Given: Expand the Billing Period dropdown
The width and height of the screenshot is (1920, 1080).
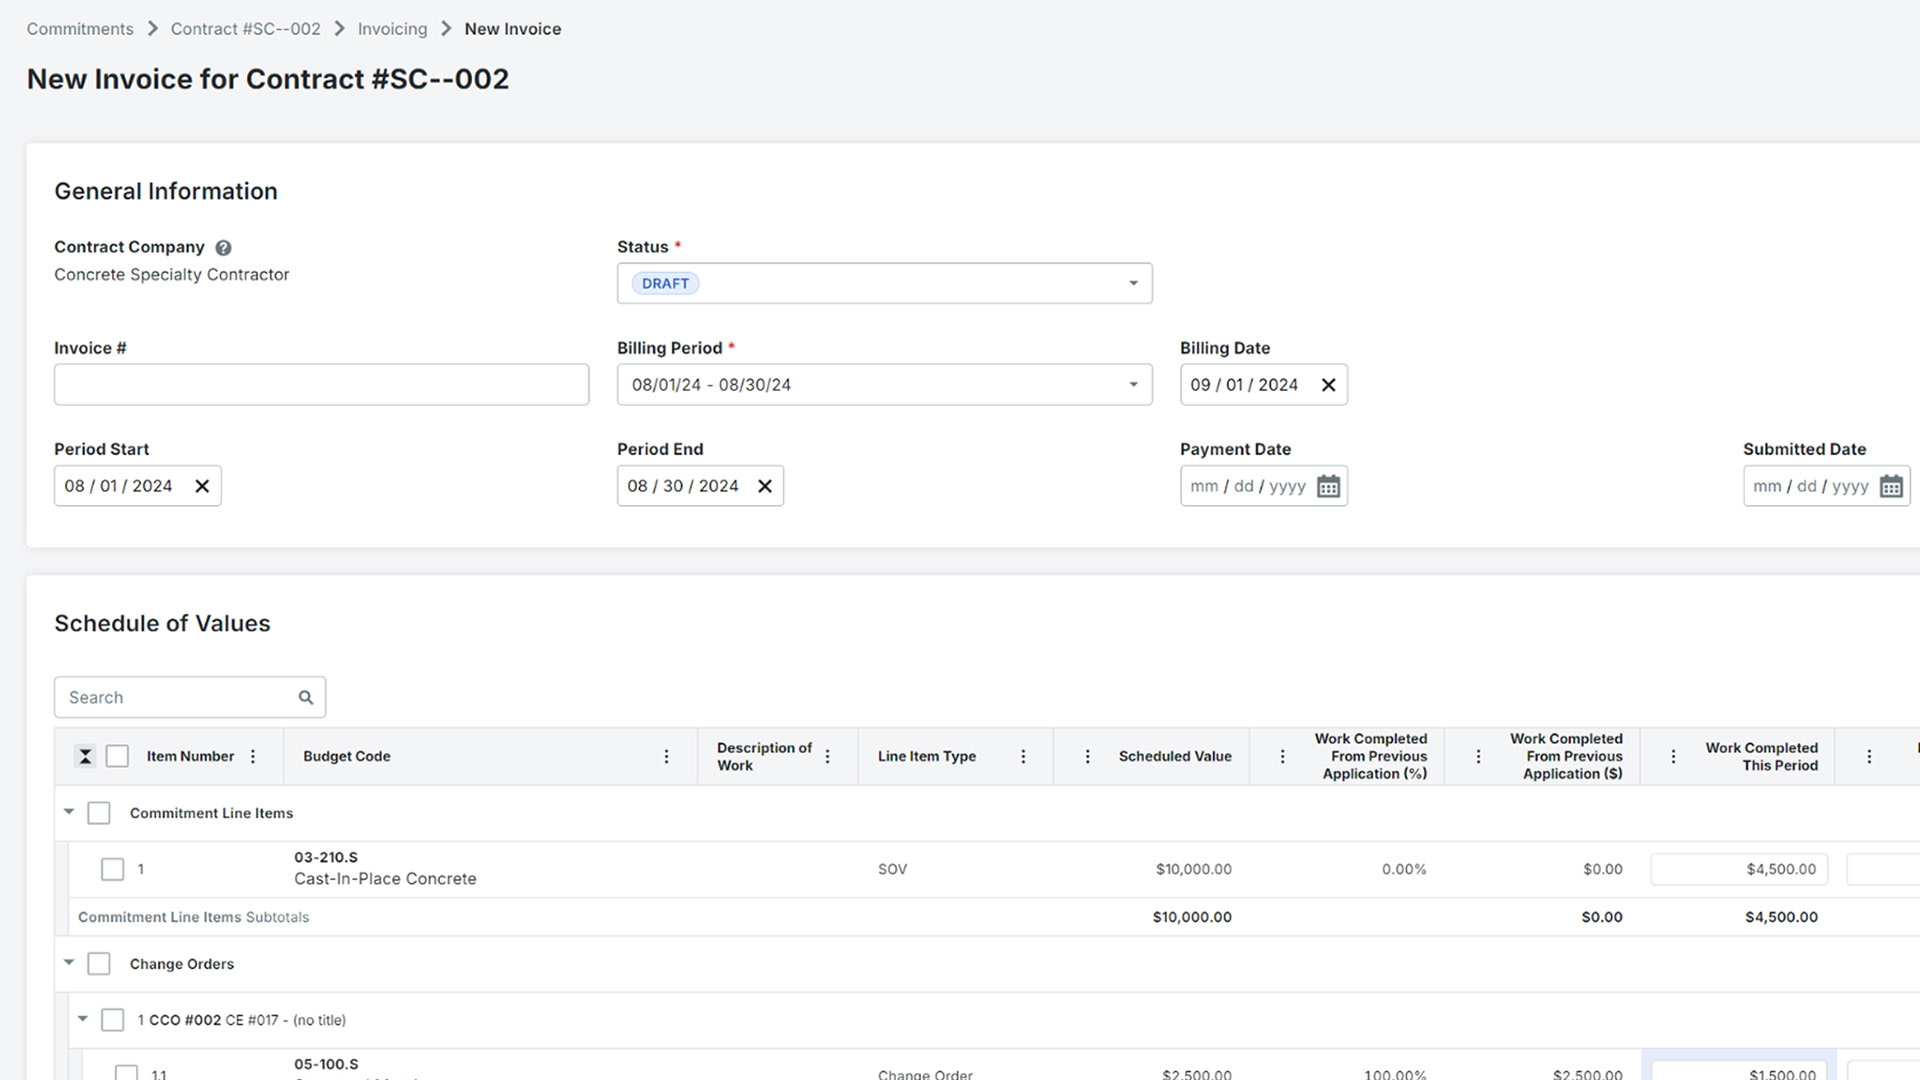Looking at the screenshot, I should (1130, 384).
